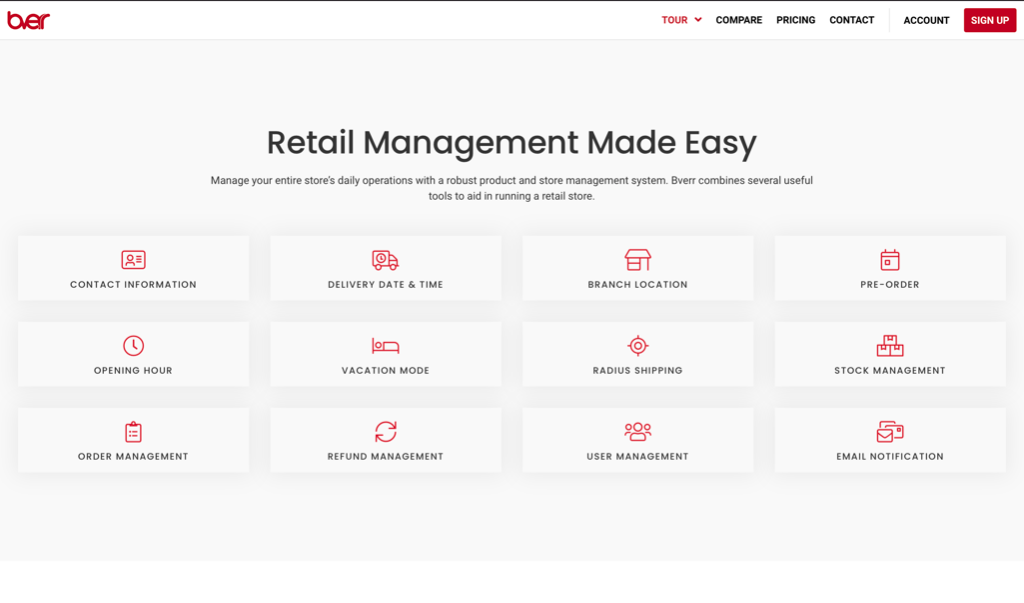The width and height of the screenshot is (1024, 603).
Task: Click the Vacation Mode bed icon
Action: [x=385, y=345]
